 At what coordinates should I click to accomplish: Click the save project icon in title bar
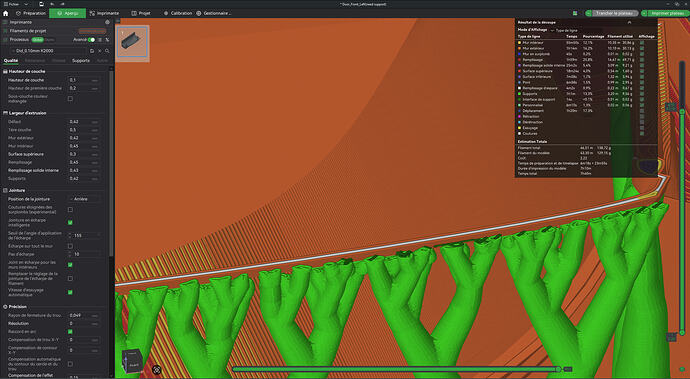[41, 4]
